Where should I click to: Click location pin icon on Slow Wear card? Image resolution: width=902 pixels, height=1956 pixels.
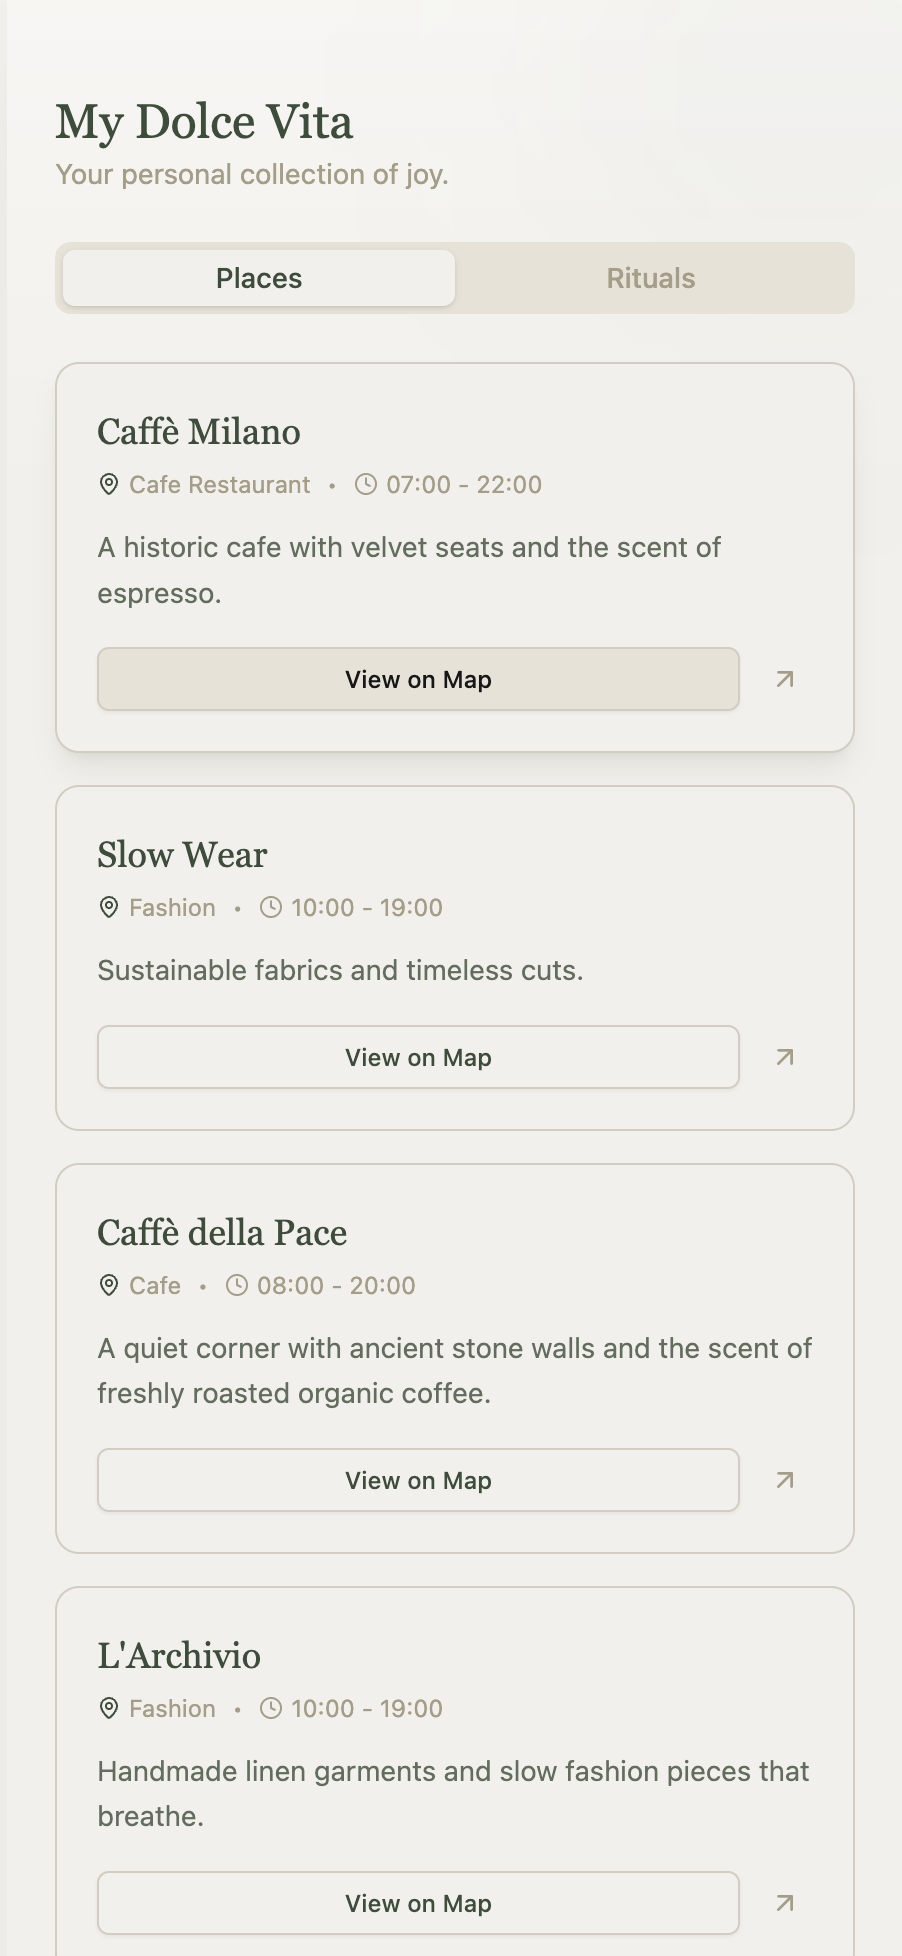[x=109, y=908]
